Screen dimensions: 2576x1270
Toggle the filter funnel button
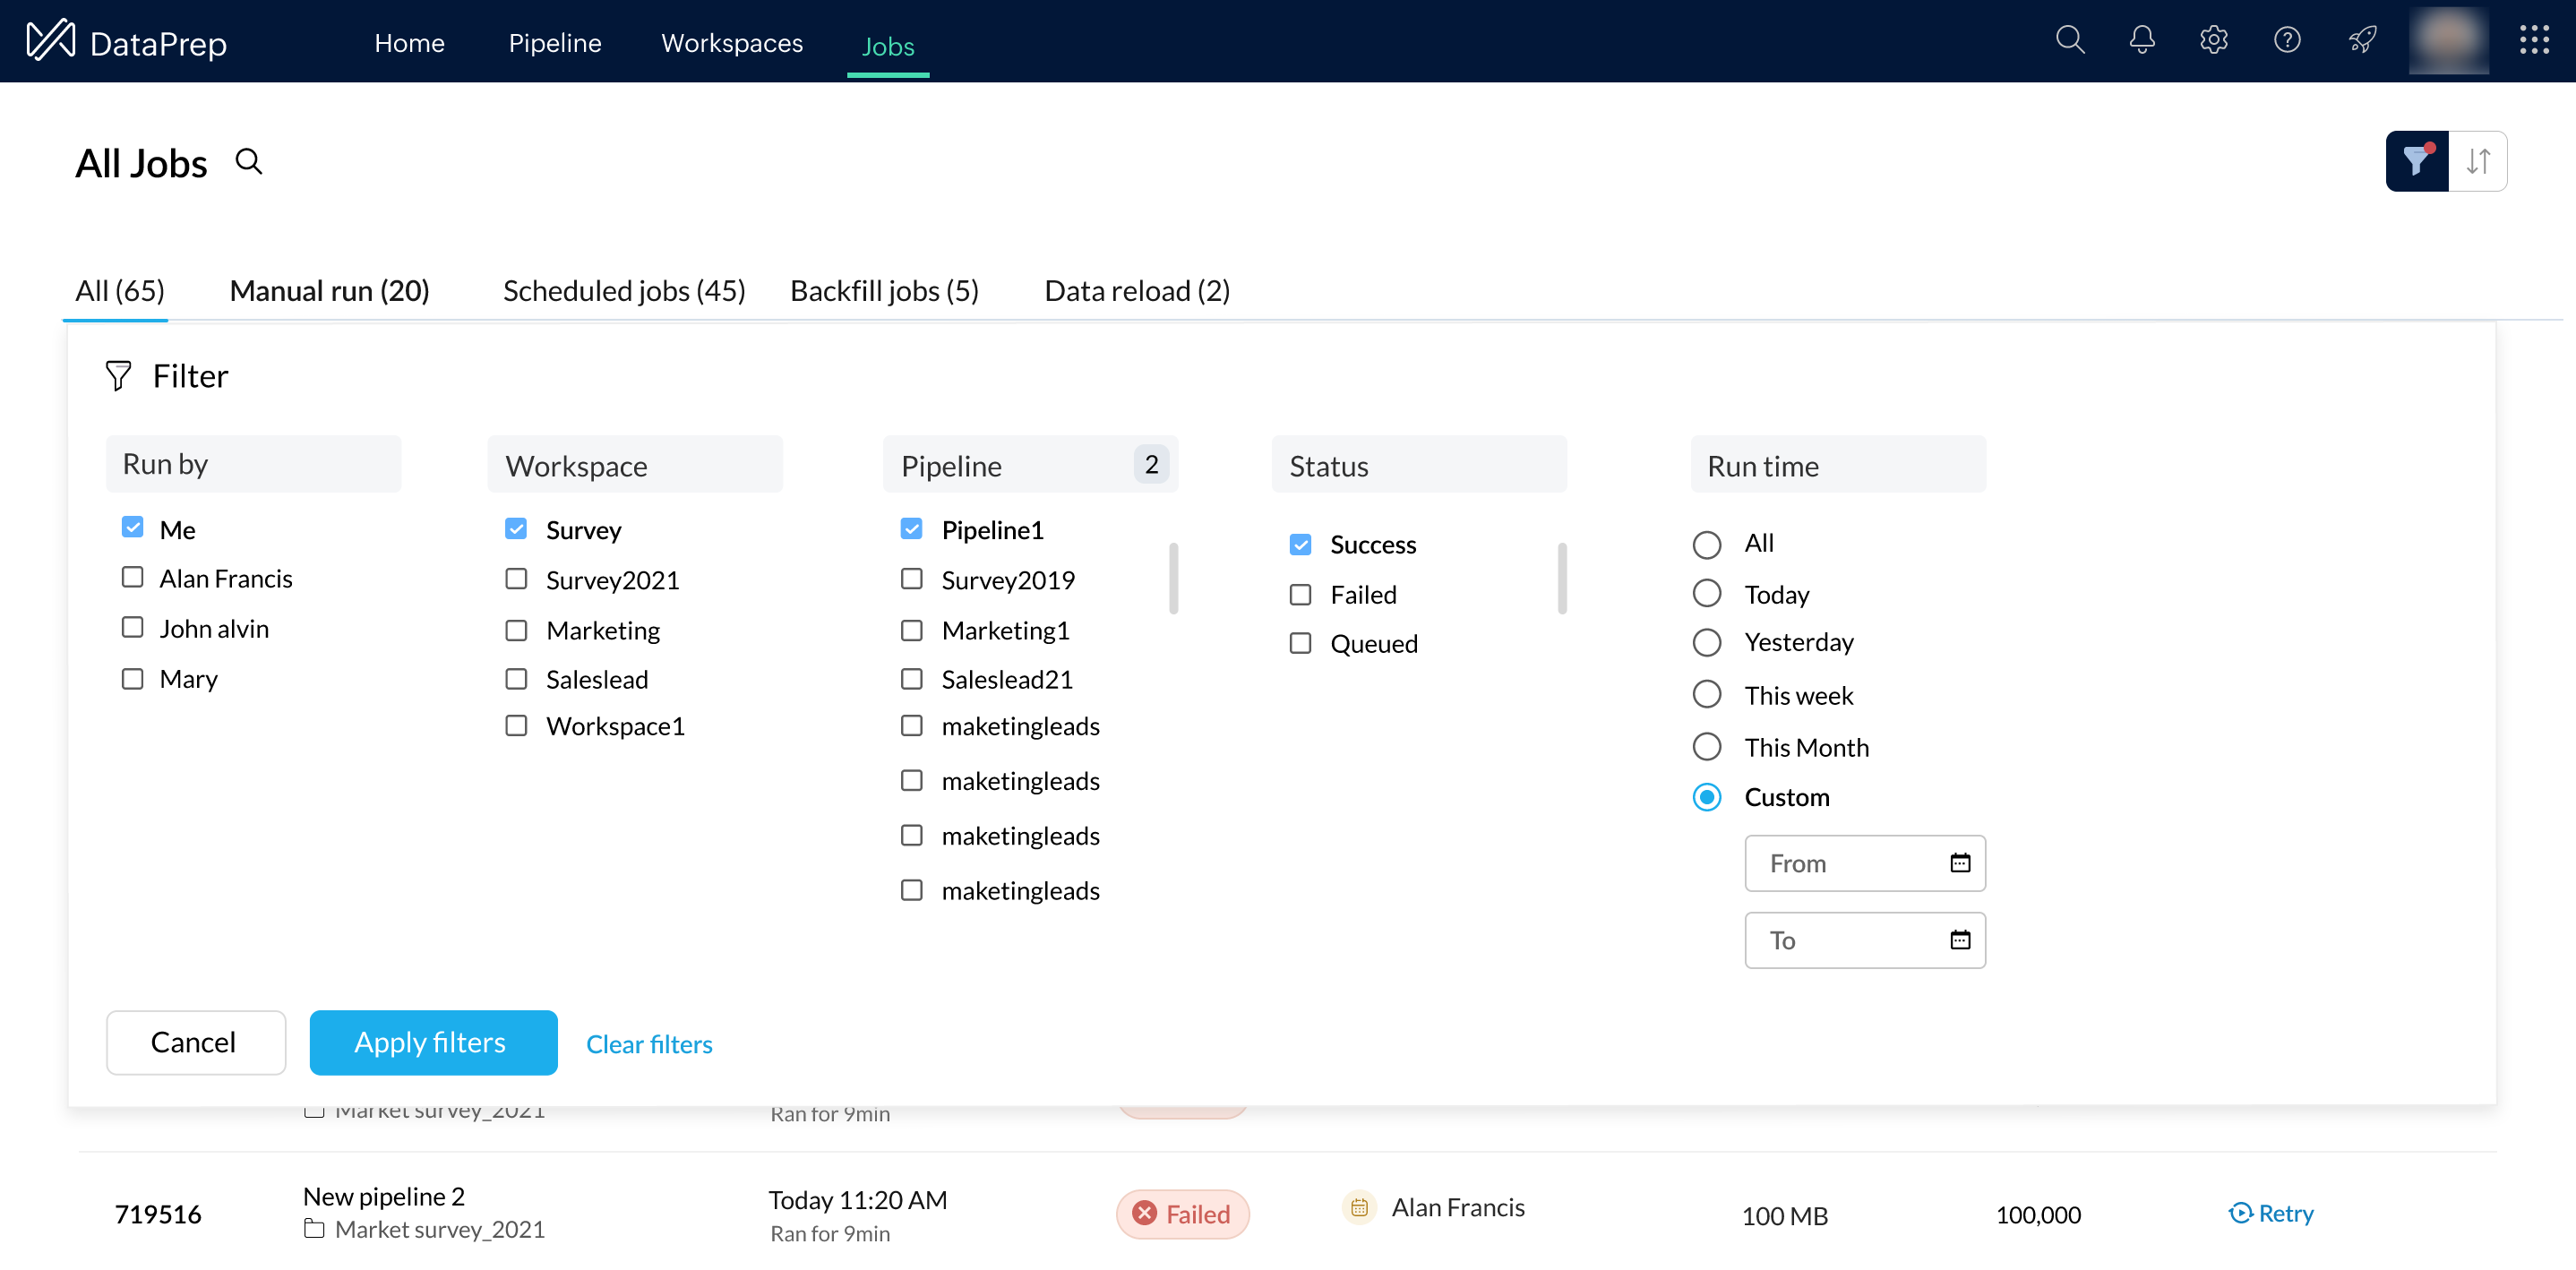point(2416,161)
